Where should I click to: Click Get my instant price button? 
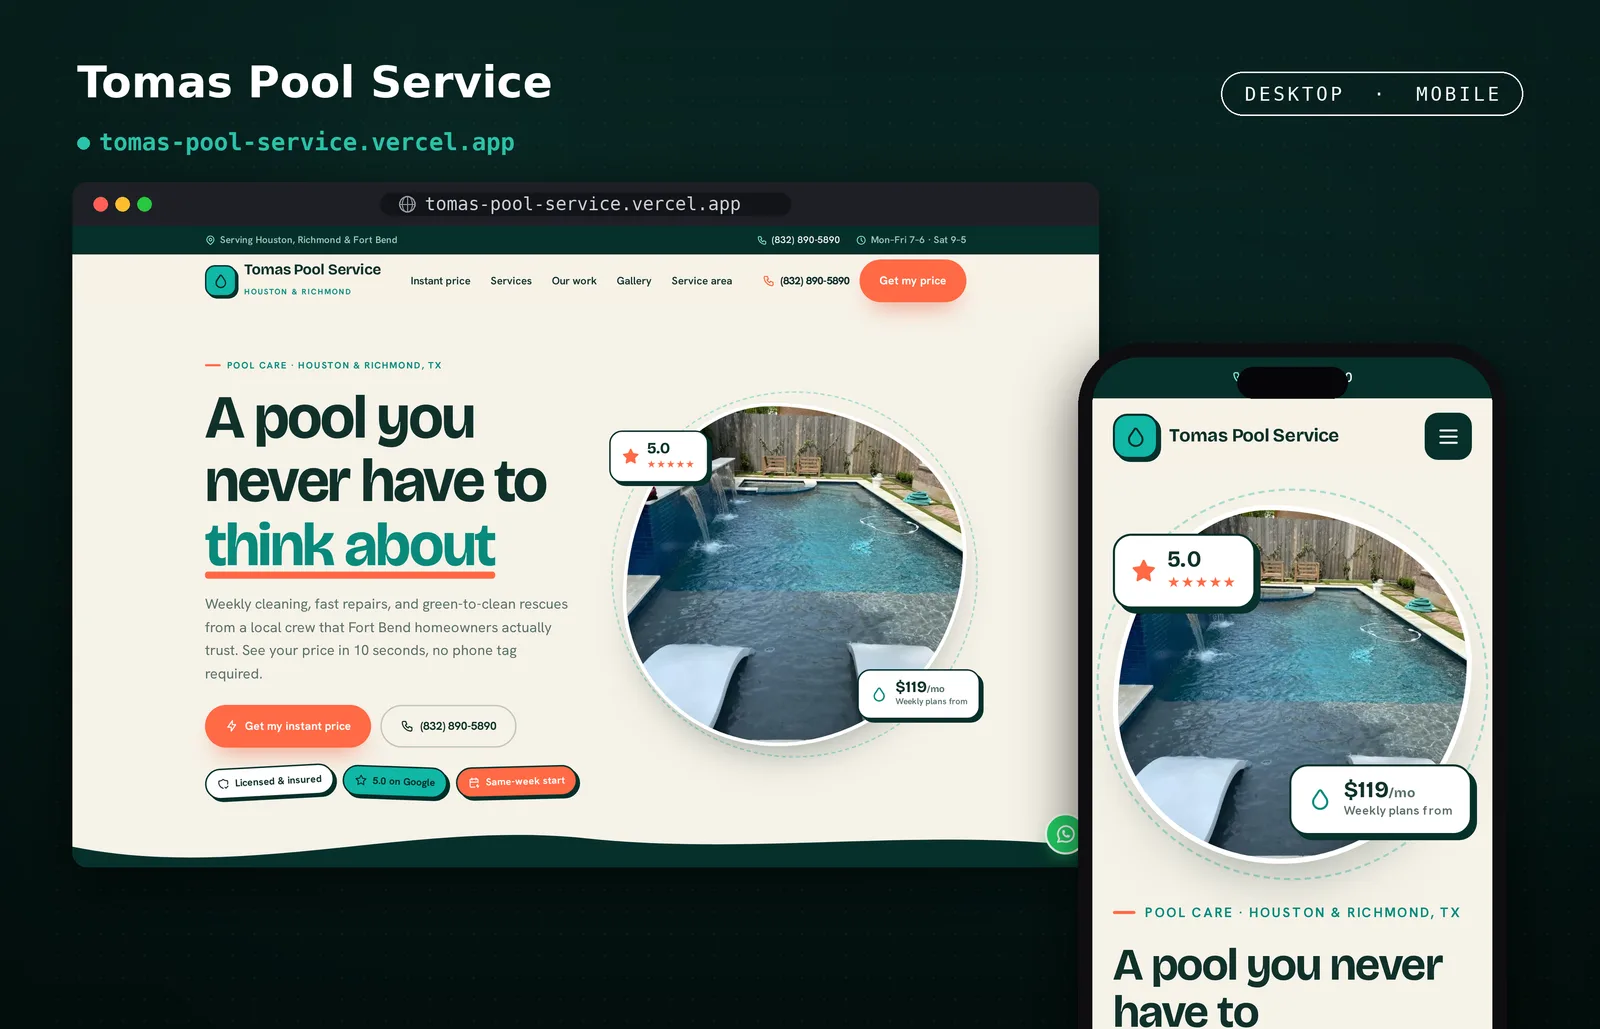click(288, 726)
